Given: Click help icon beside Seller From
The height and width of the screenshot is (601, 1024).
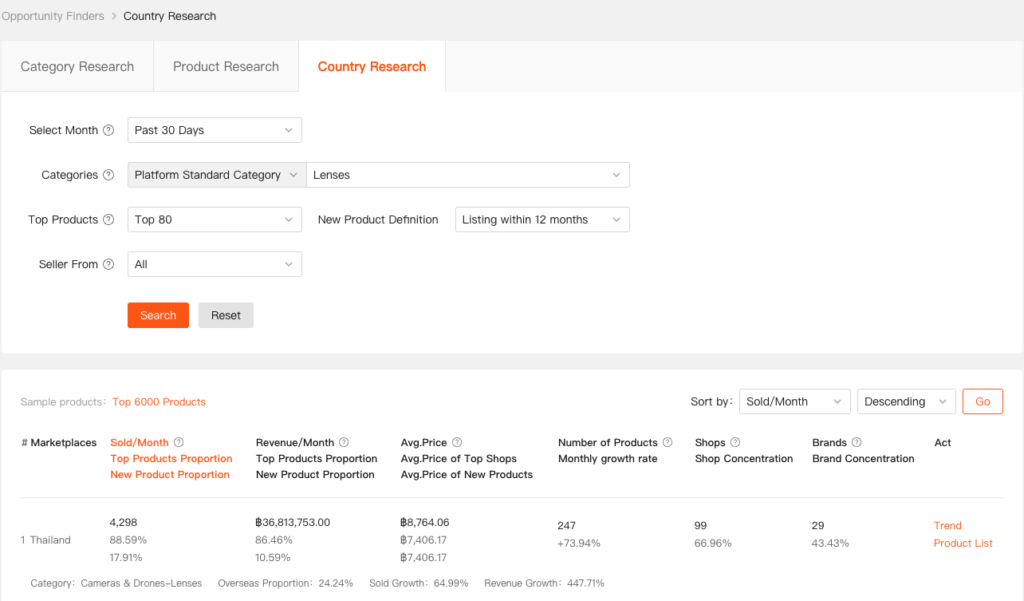Looking at the screenshot, I should 108,265.
